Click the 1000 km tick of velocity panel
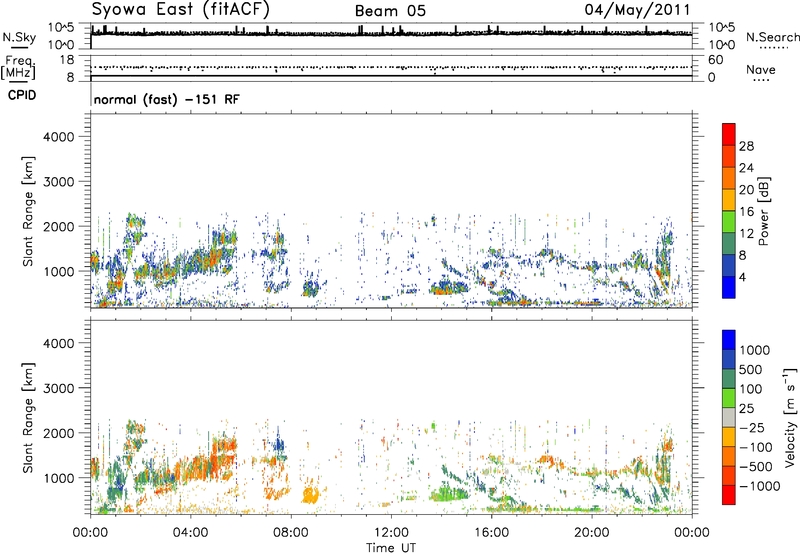The width and height of the screenshot is (800, 554). (58, 478)
